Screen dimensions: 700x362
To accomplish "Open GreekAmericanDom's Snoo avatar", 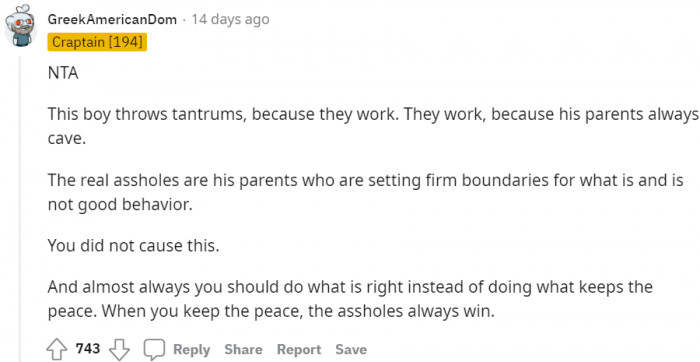I will [20, 26].
